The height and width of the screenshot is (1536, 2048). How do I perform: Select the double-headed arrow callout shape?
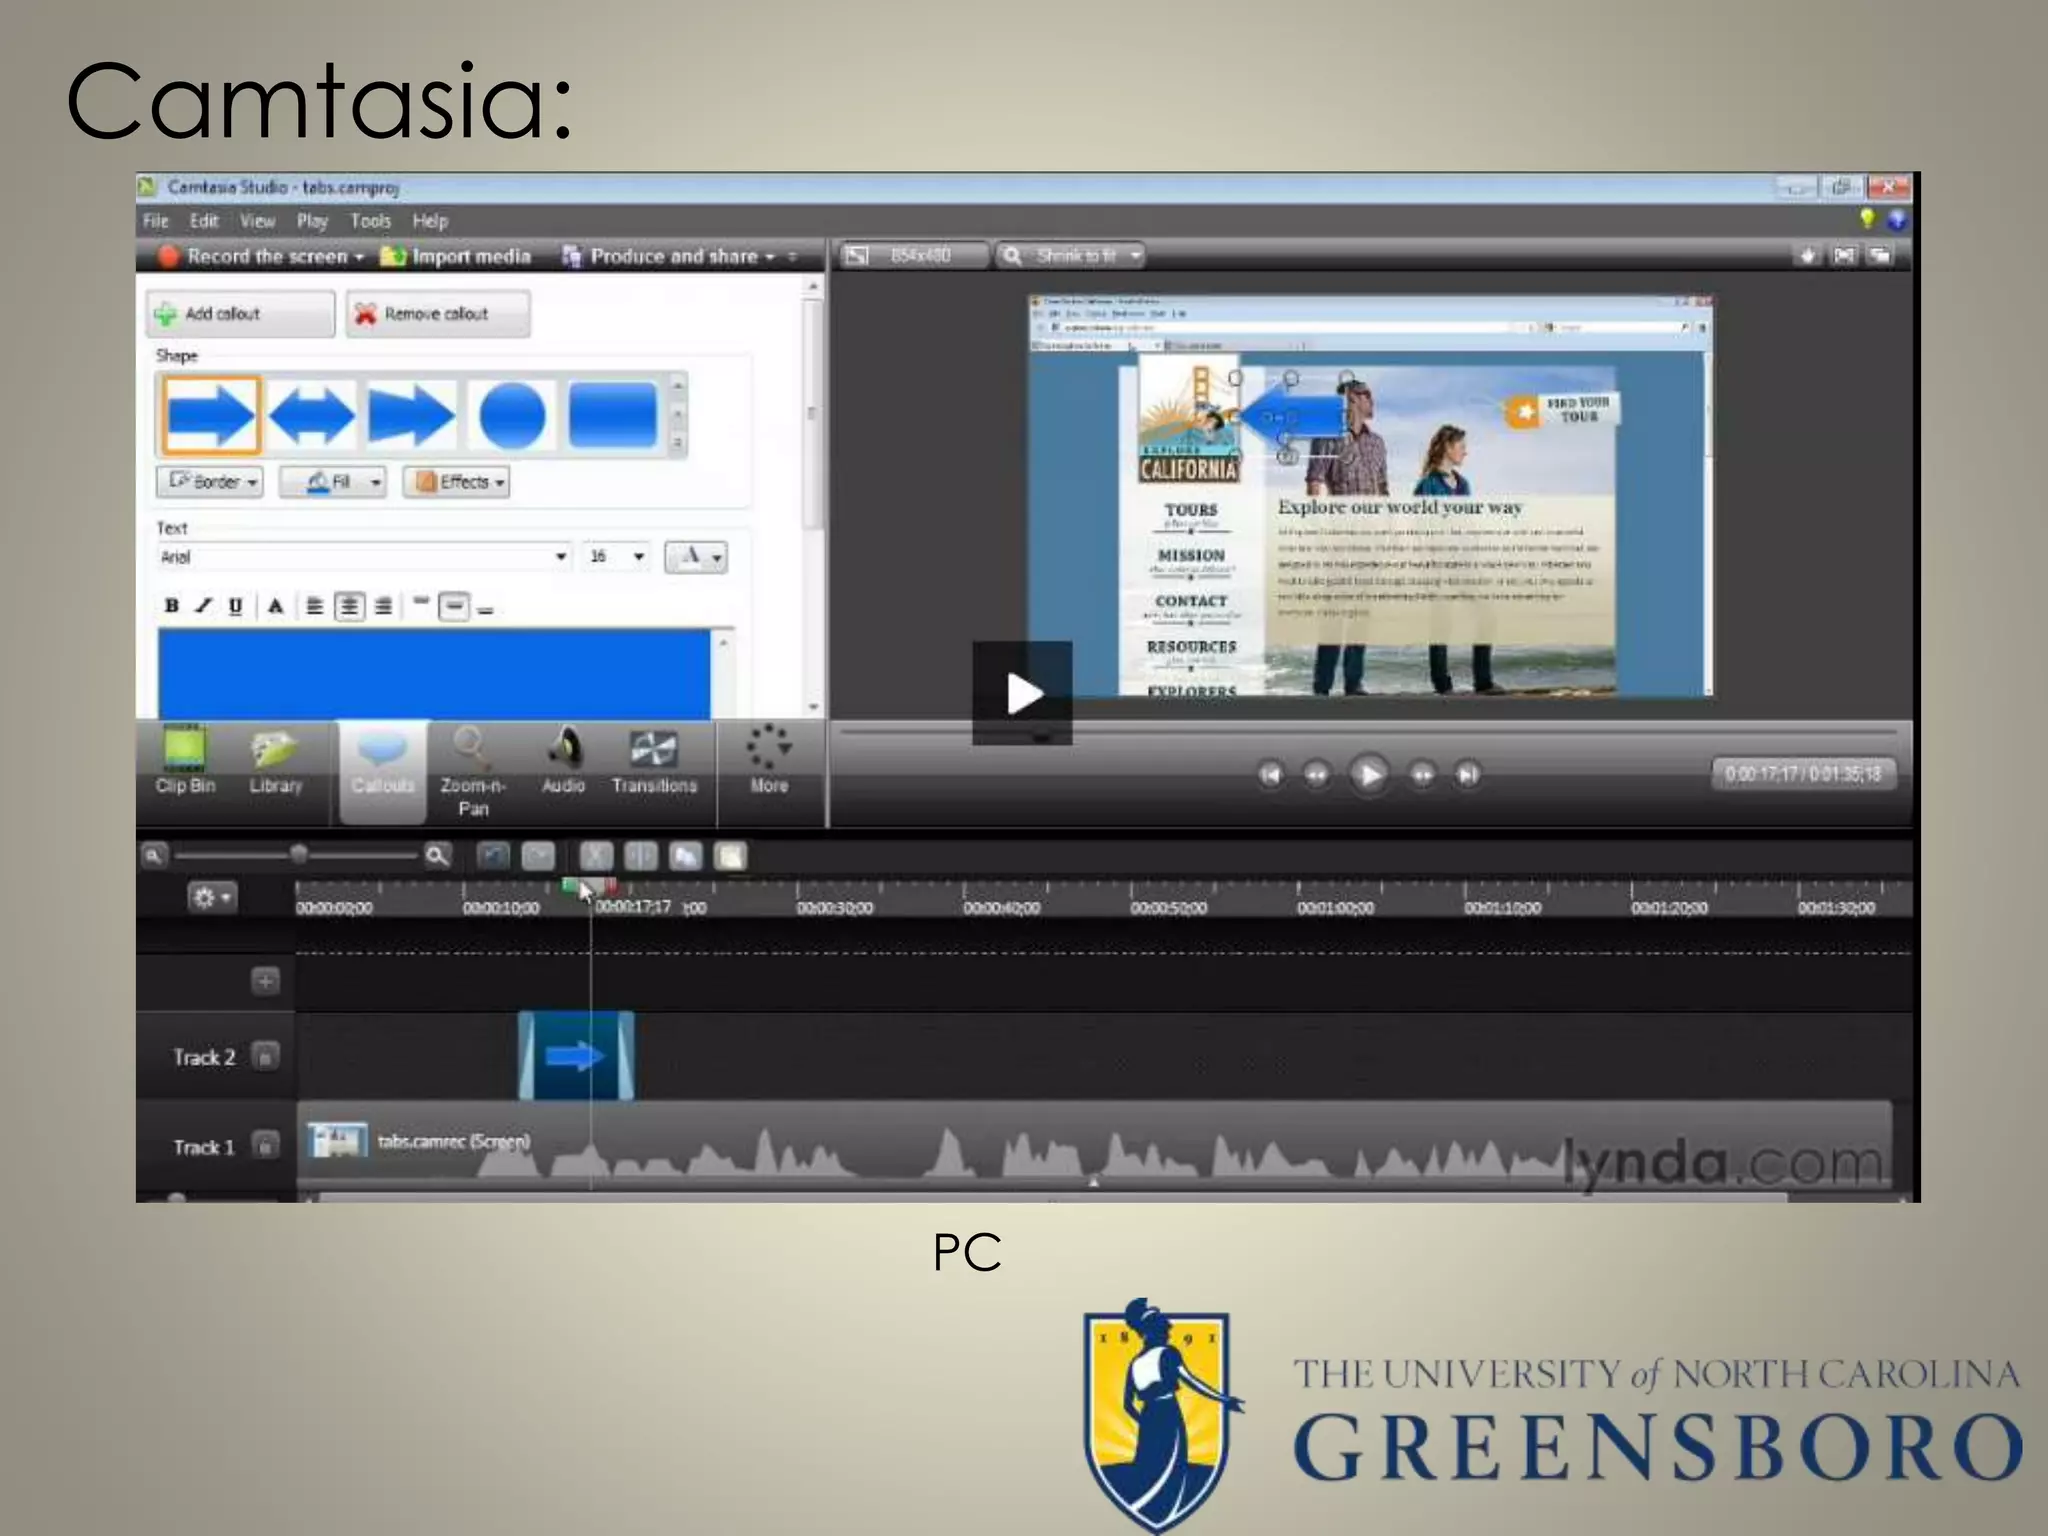click(x=311, y=415)
